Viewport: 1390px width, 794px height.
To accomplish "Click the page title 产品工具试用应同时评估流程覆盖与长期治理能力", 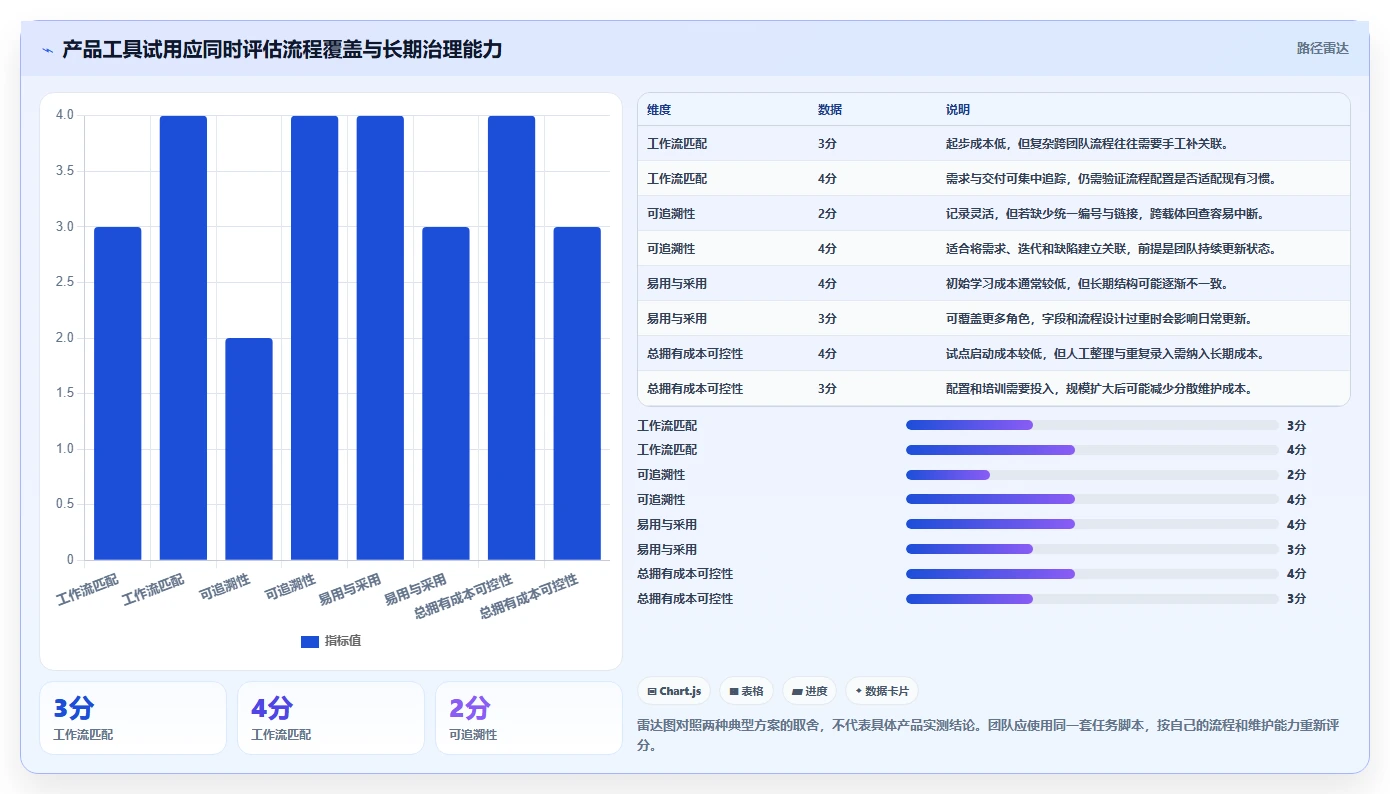I will point(282,49).
